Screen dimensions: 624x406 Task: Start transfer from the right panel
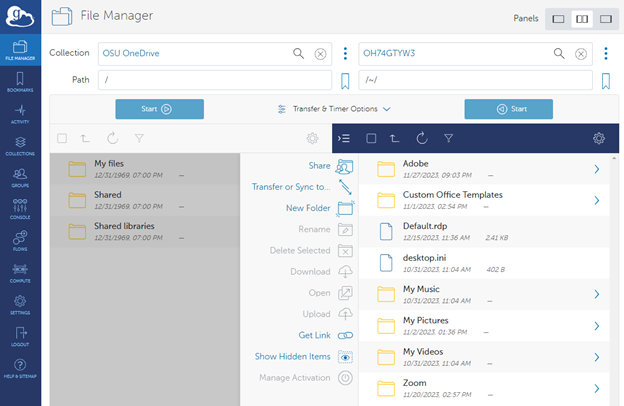509,109
